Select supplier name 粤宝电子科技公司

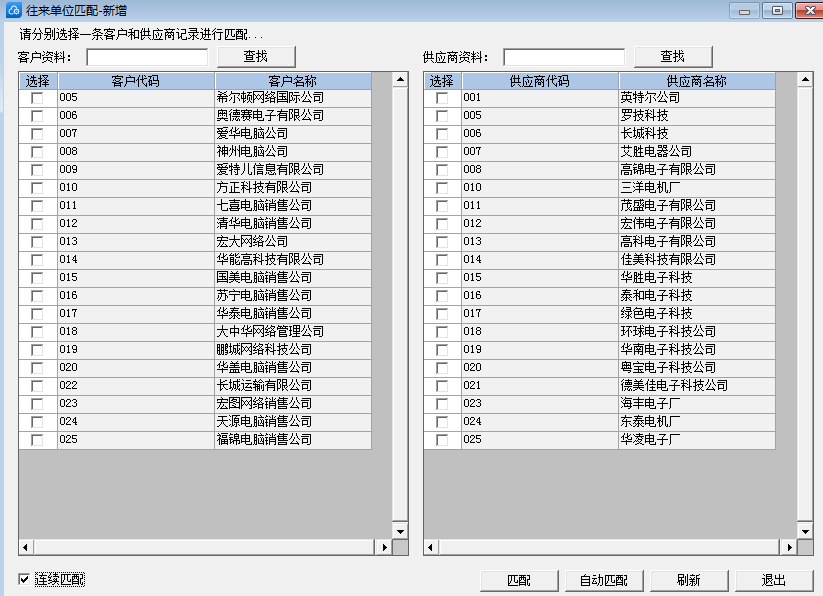[669, 367]
